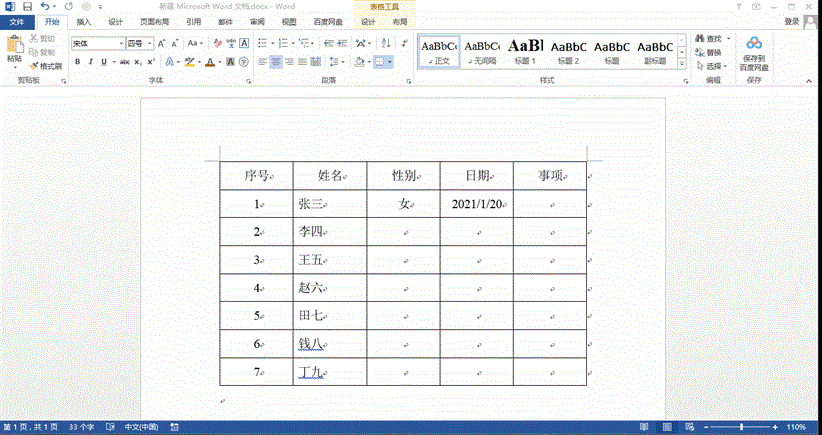Toggle Bold formatting
Viewport: 822px width, 435px height.
76,62
